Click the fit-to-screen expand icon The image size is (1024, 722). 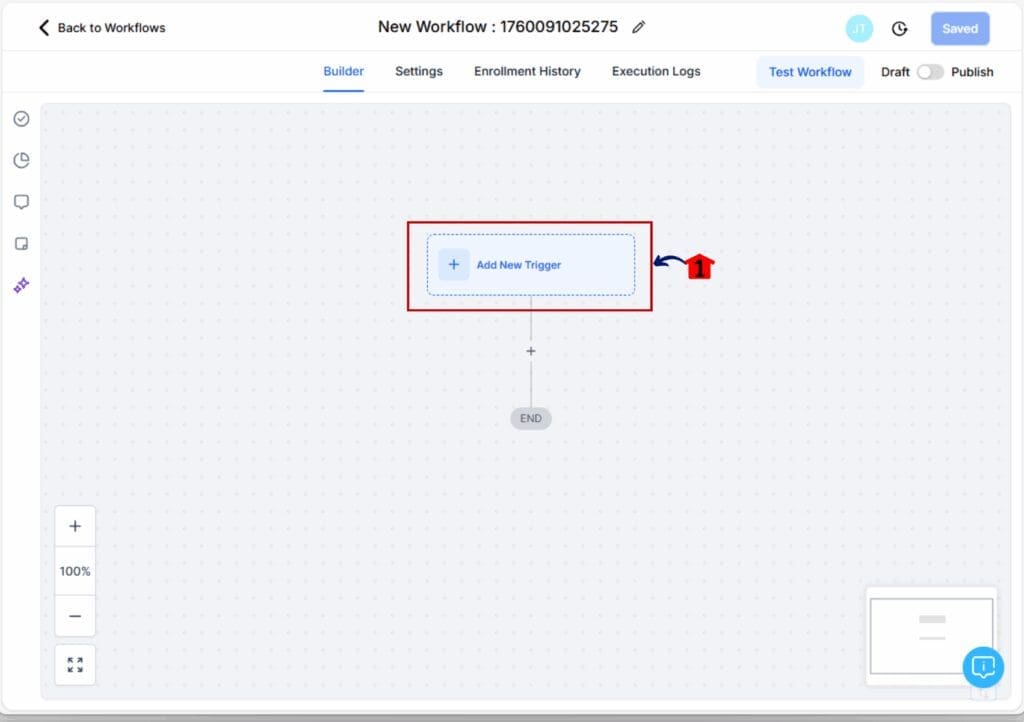75,664
